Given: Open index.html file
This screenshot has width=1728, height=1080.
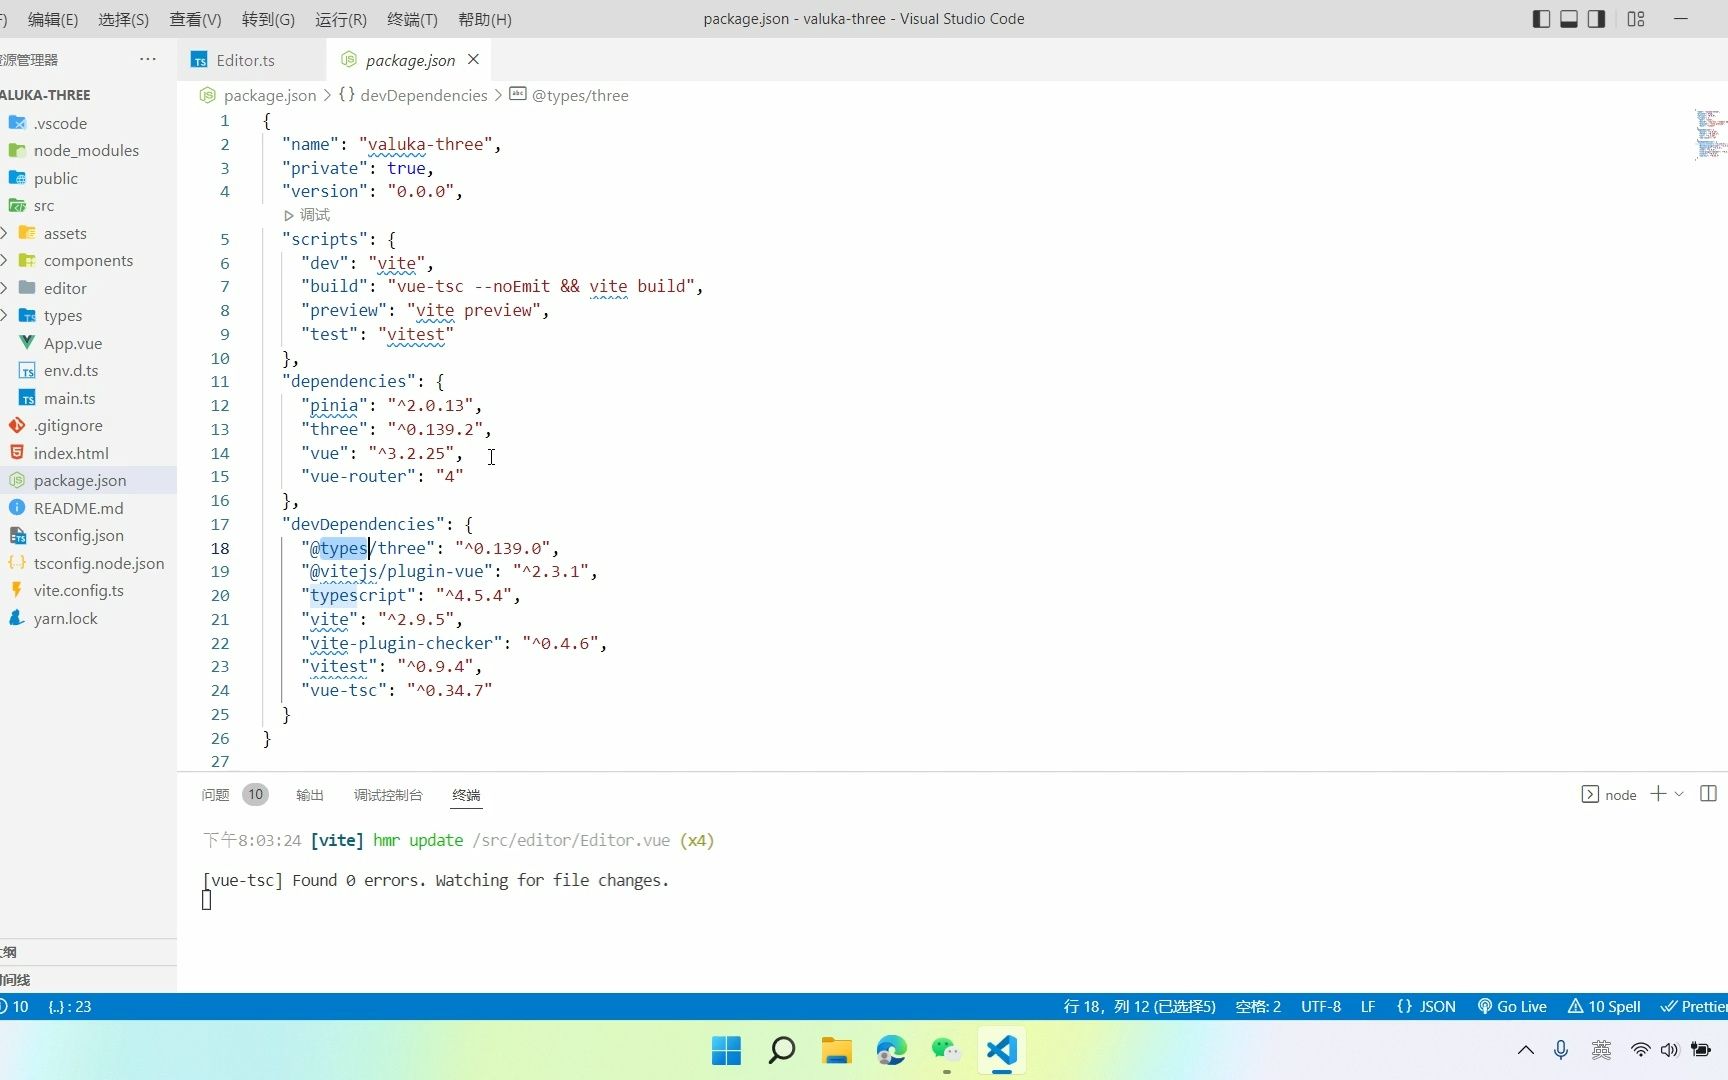Looking at the screenshot, I should pyautogui.click(x=71, y=453).
